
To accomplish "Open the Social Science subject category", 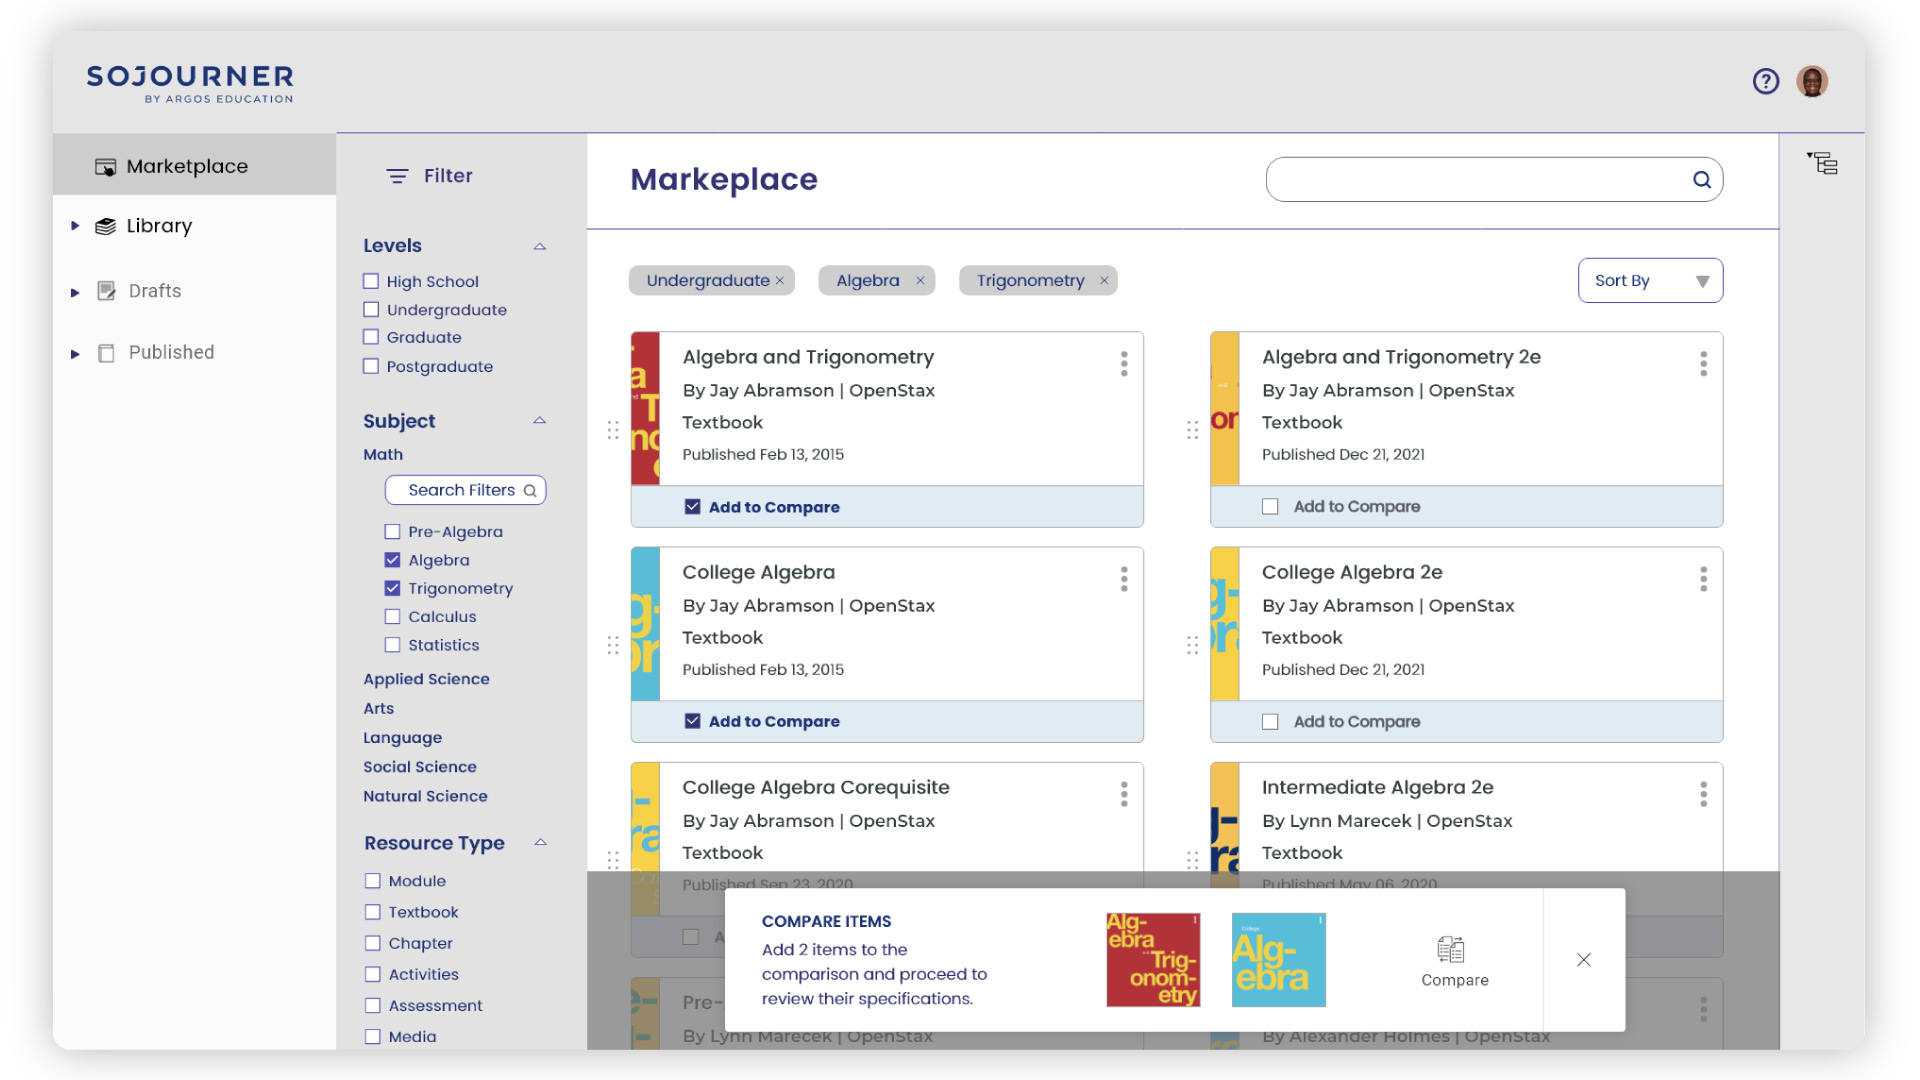I will [419, 767].
